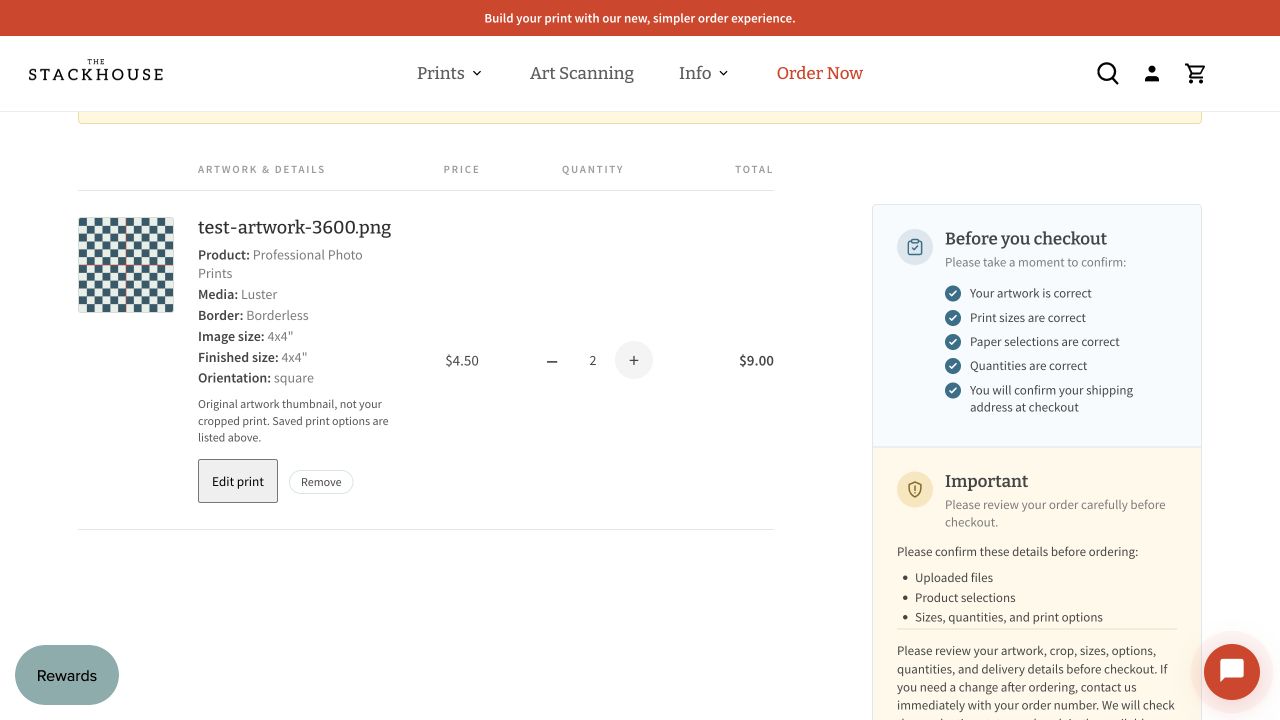Image resolution: width=1280 pixels, height=720 pixels.
Task: Expand the Prints dropdown menu
Action: (450, 73)
